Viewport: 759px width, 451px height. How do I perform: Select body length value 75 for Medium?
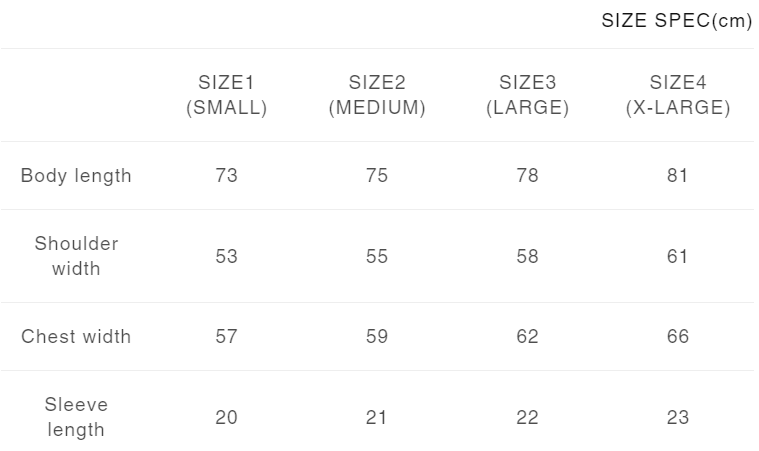pyautogui.click(x=377, y=176)
